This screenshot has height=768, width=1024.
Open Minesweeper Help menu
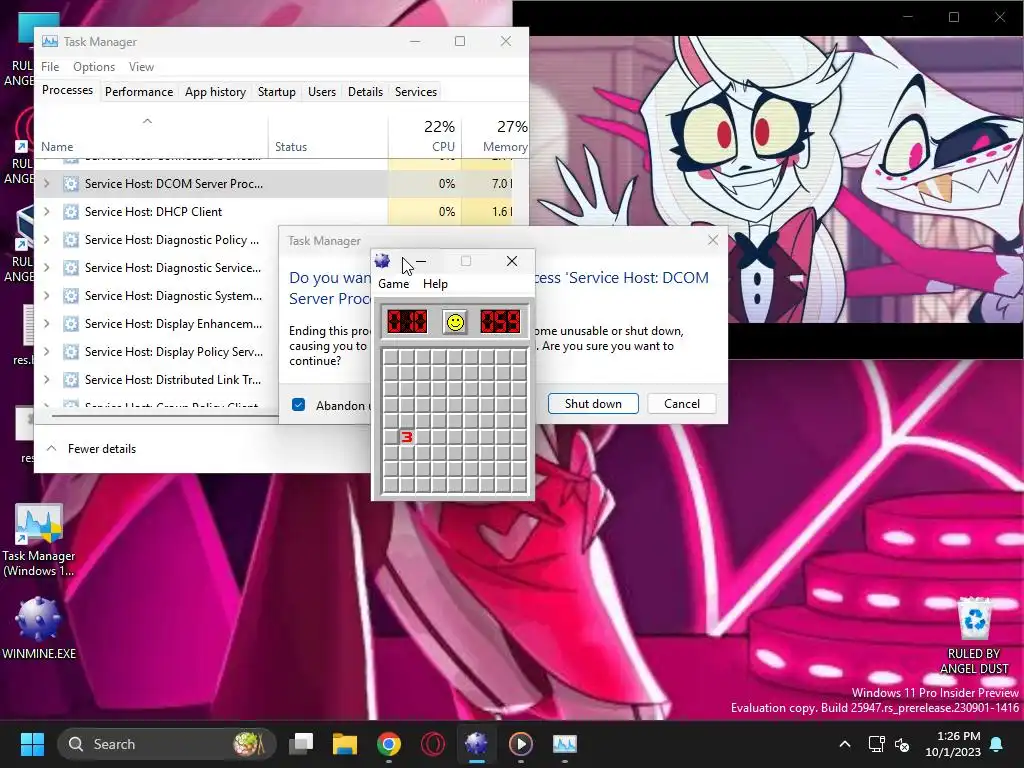(435, 283)
